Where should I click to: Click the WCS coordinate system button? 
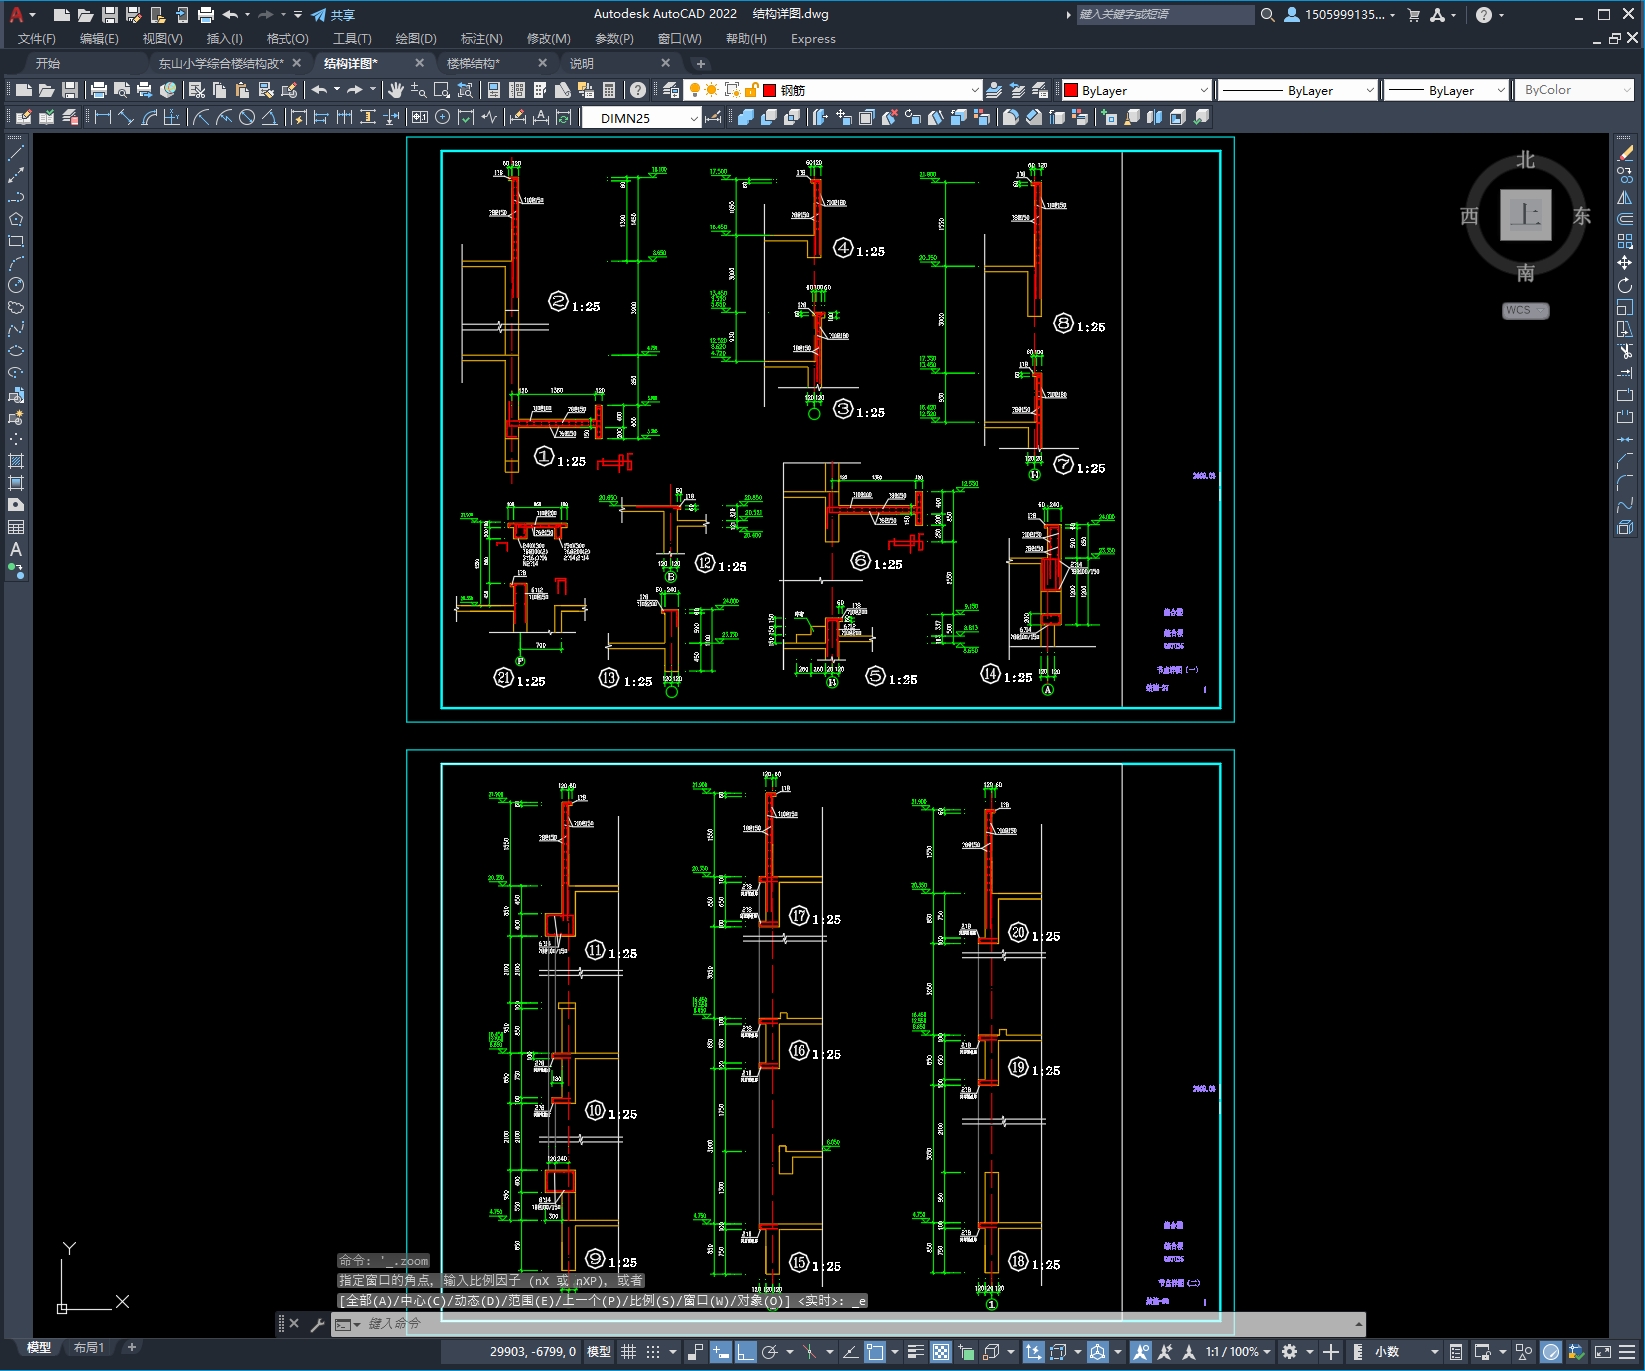click(1525, 310)
